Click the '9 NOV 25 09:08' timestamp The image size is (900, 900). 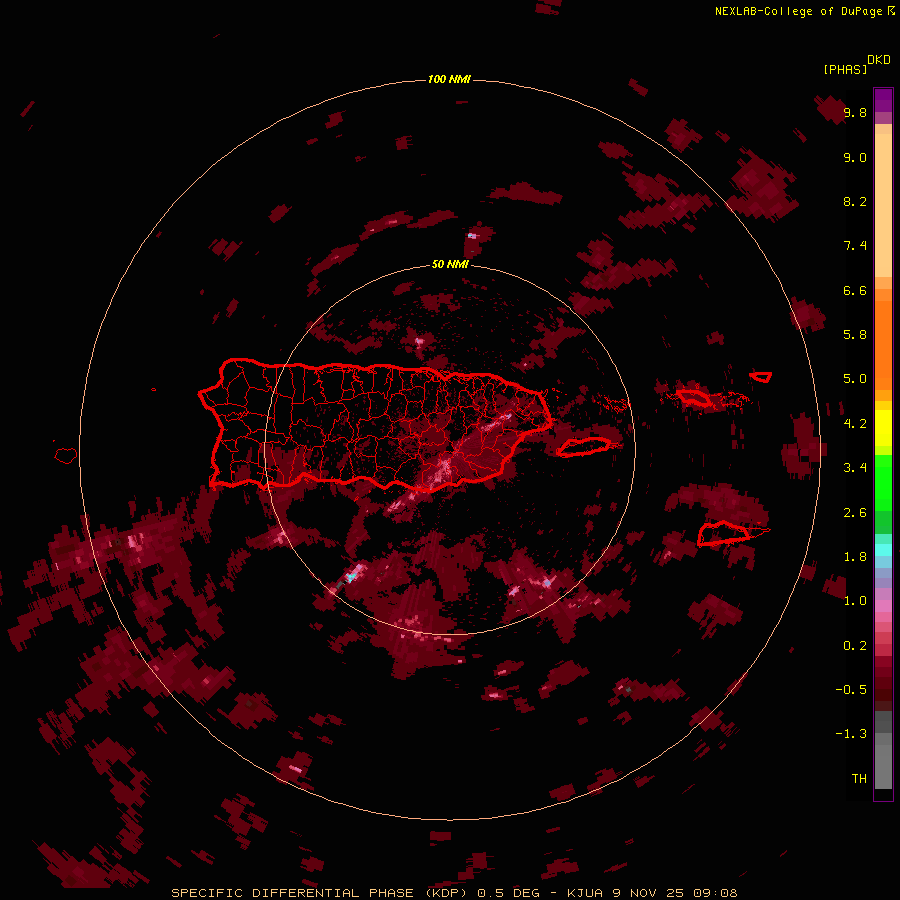674,893
